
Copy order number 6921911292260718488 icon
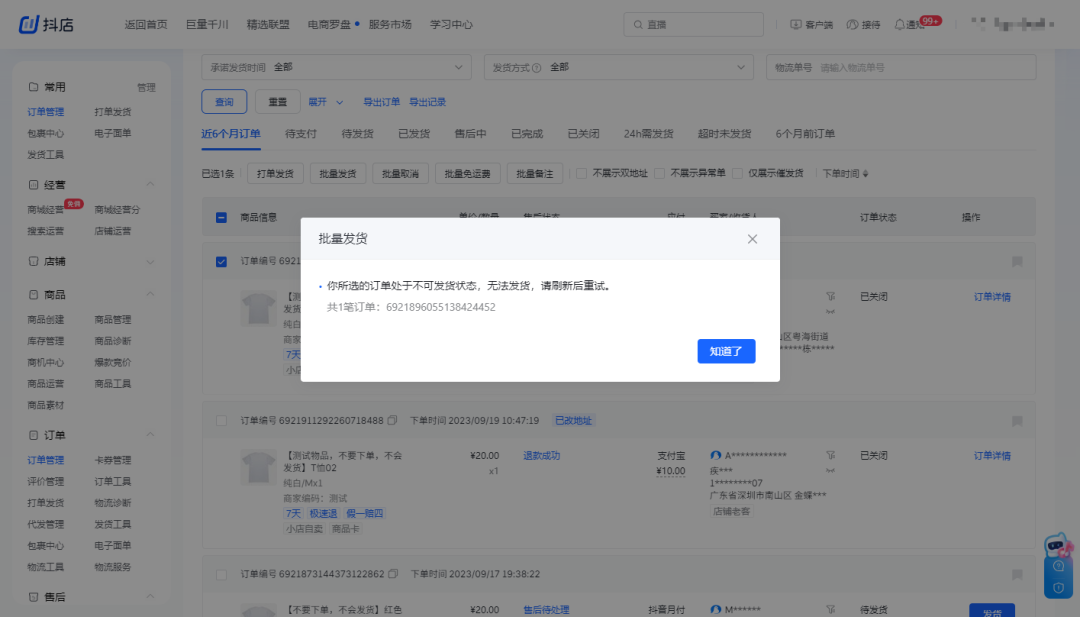[x=392, y=420]
